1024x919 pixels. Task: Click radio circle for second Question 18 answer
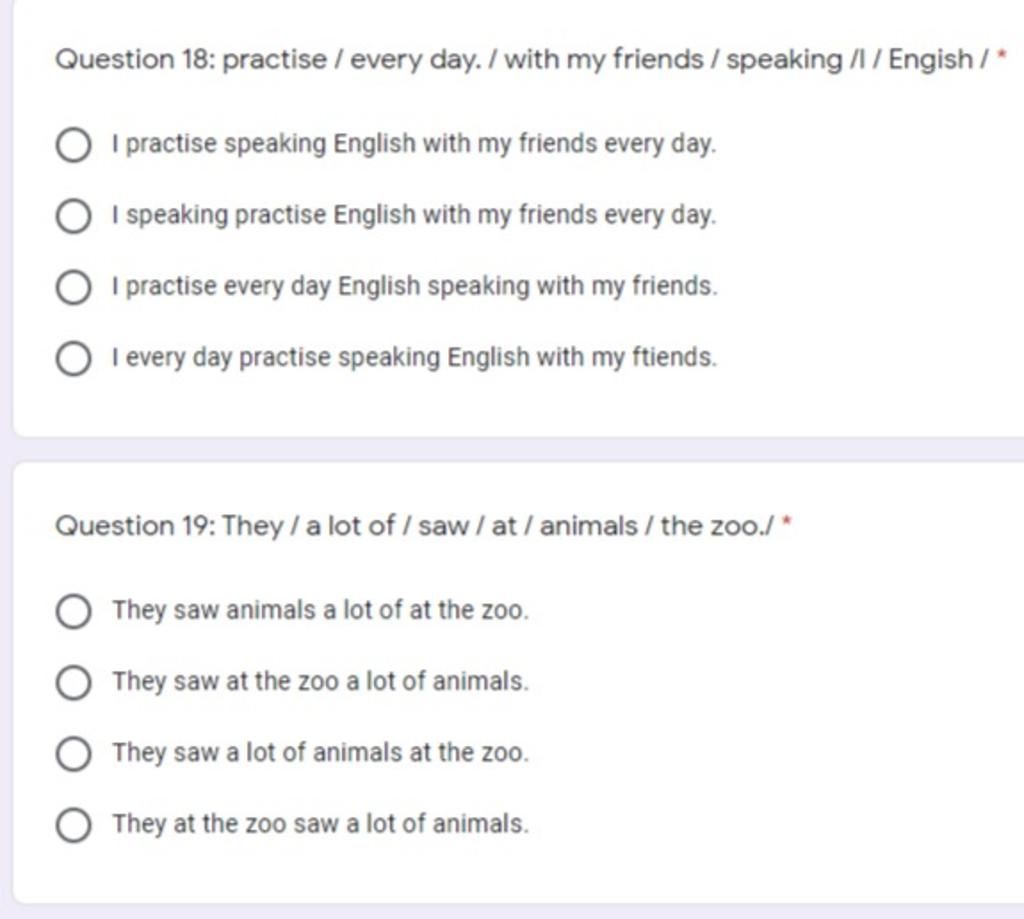pyautogui.click(x=73, y=216)
